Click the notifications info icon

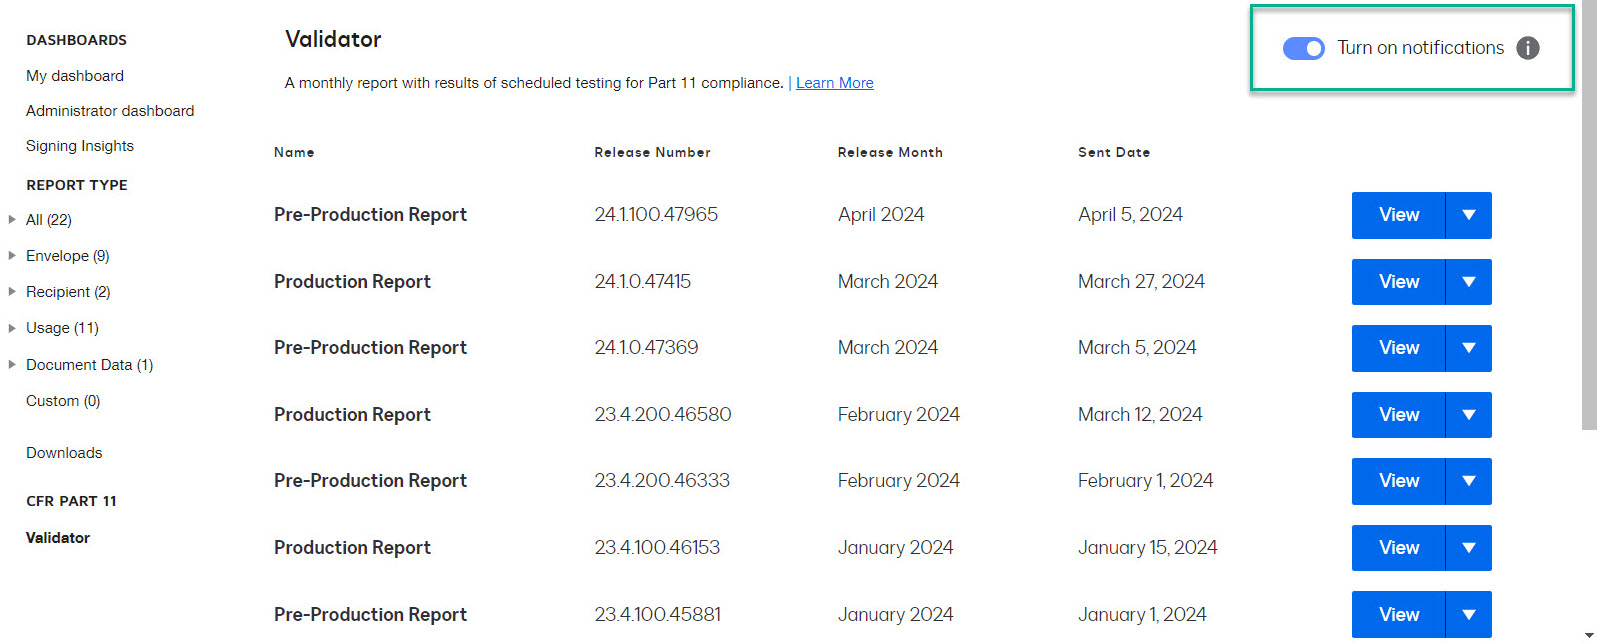1527,48
